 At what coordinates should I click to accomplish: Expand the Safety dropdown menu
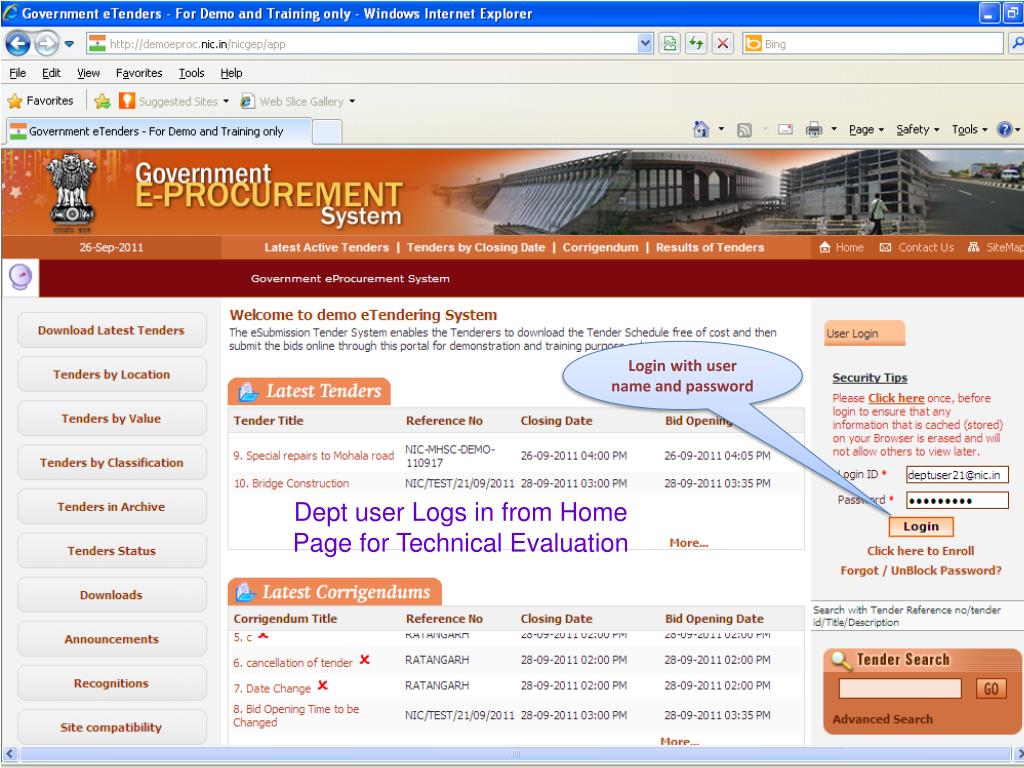click(917, 130)
